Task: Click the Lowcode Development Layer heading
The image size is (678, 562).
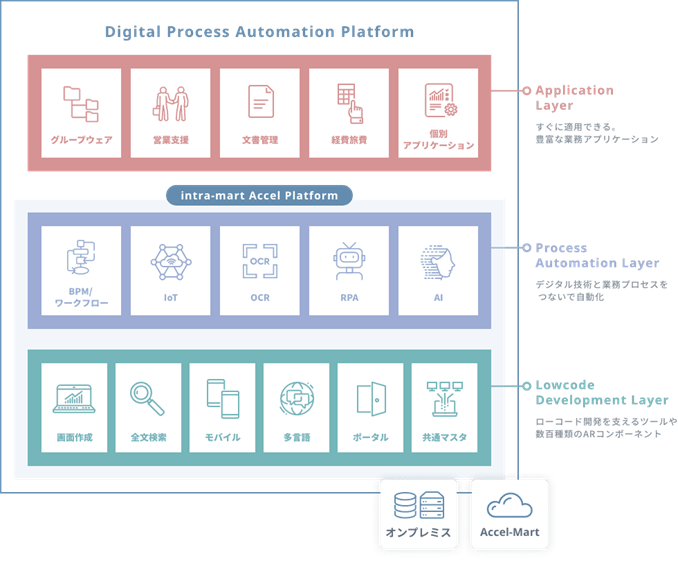Action: (602, 393)
